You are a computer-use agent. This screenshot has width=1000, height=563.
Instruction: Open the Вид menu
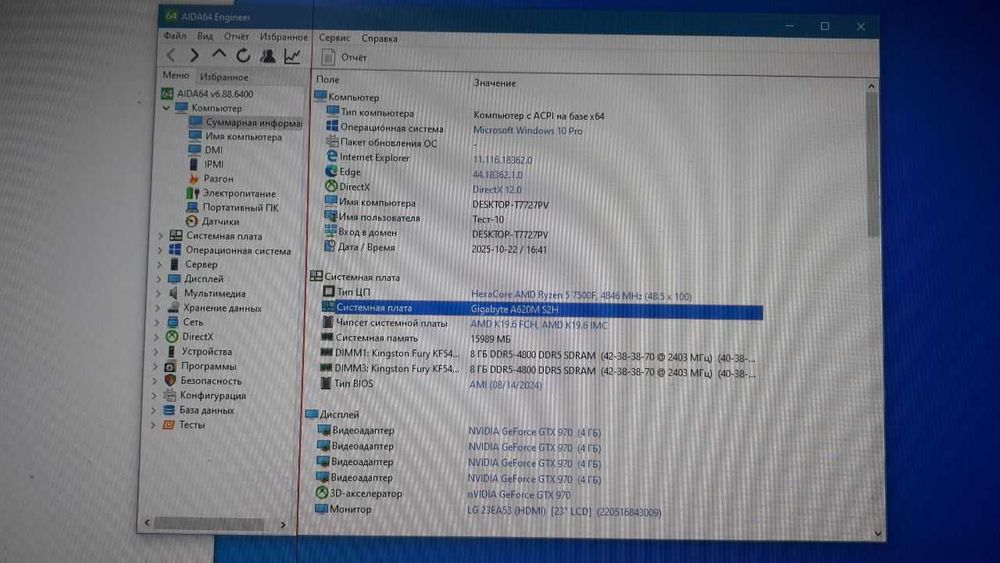point(205,36)
